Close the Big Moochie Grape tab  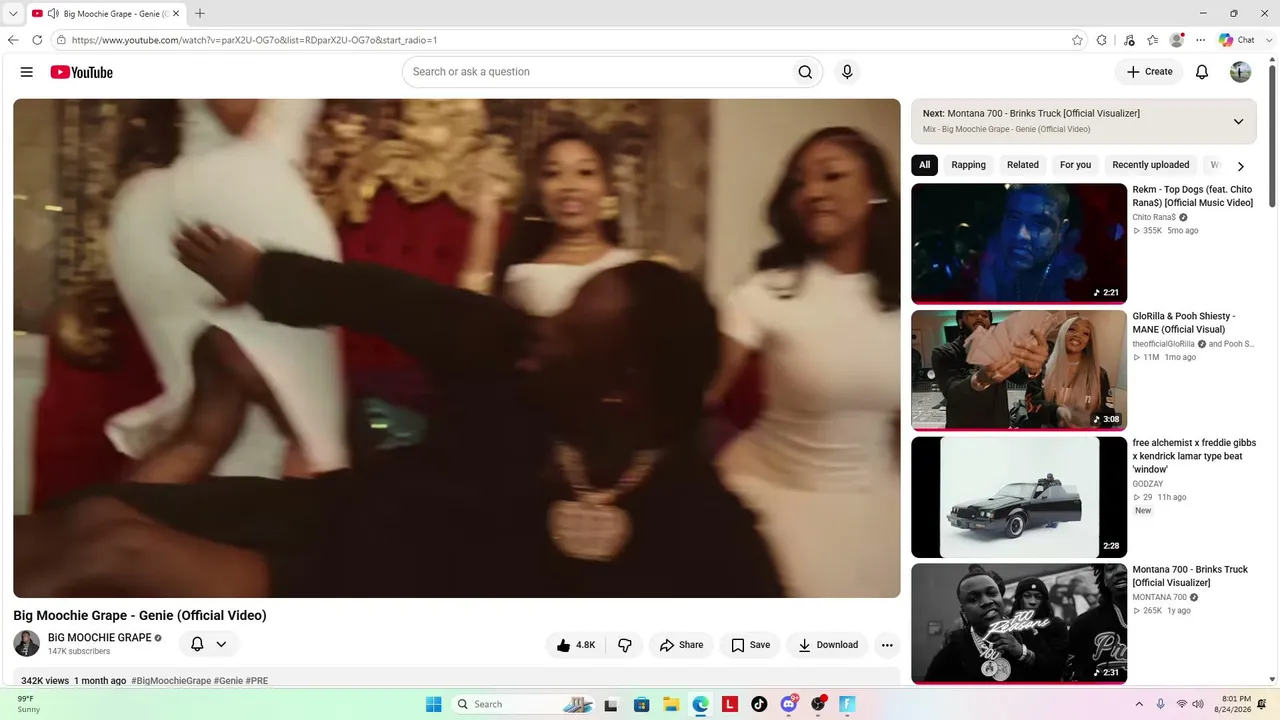176,14
